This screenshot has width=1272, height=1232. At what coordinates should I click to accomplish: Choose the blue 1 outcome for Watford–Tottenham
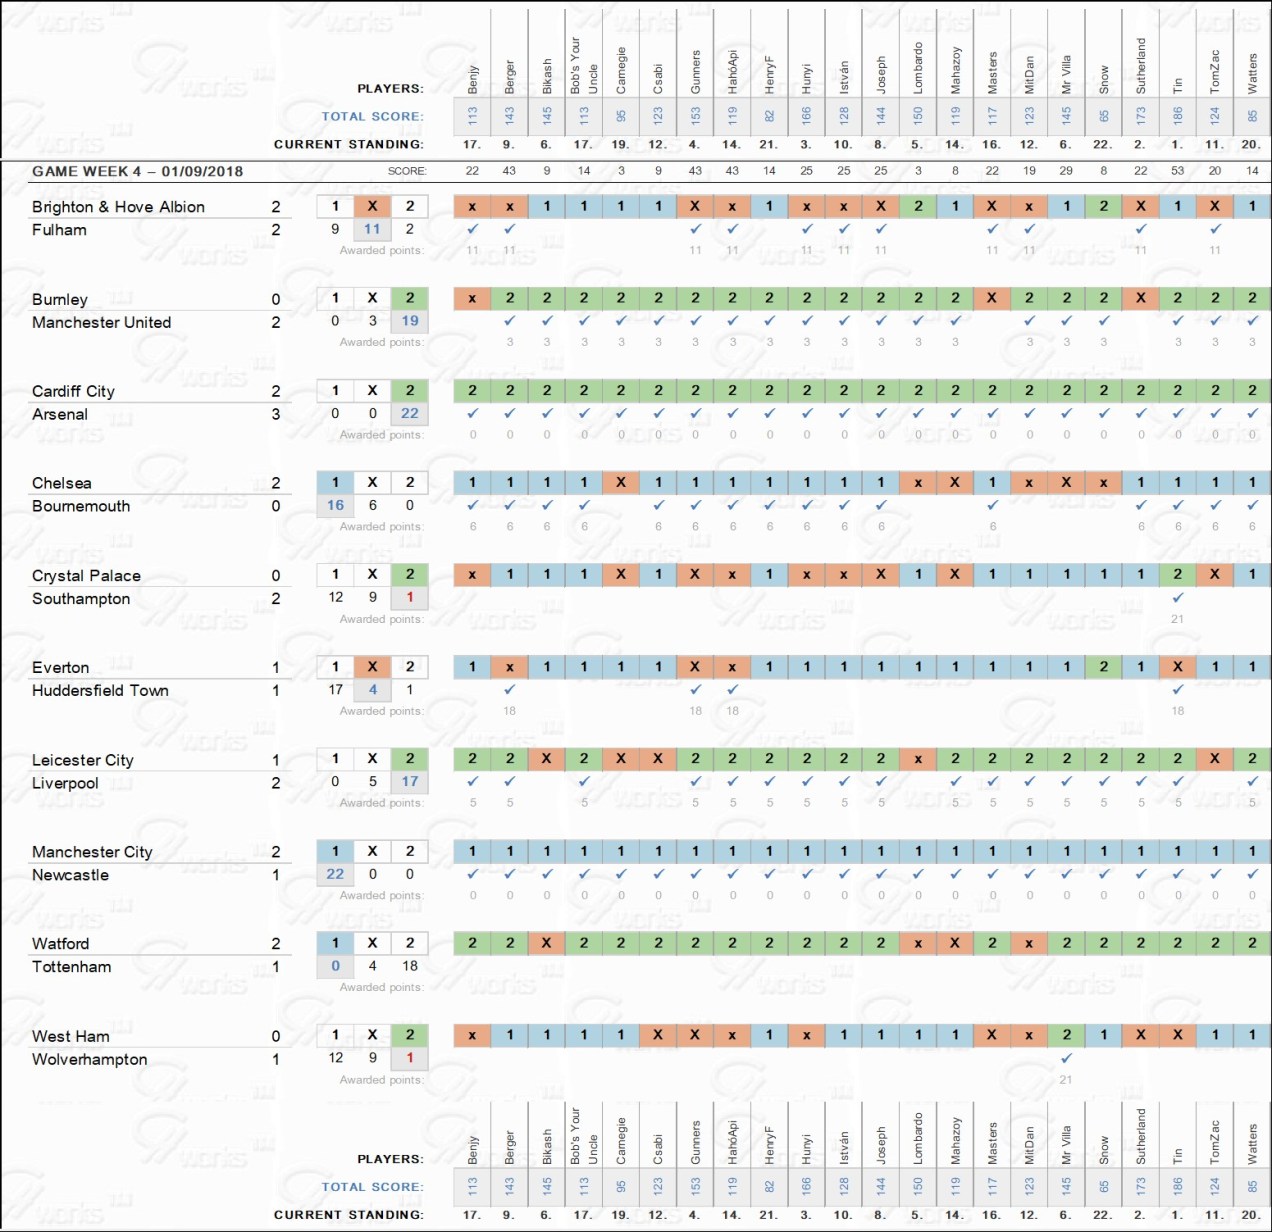pos(335,943)
